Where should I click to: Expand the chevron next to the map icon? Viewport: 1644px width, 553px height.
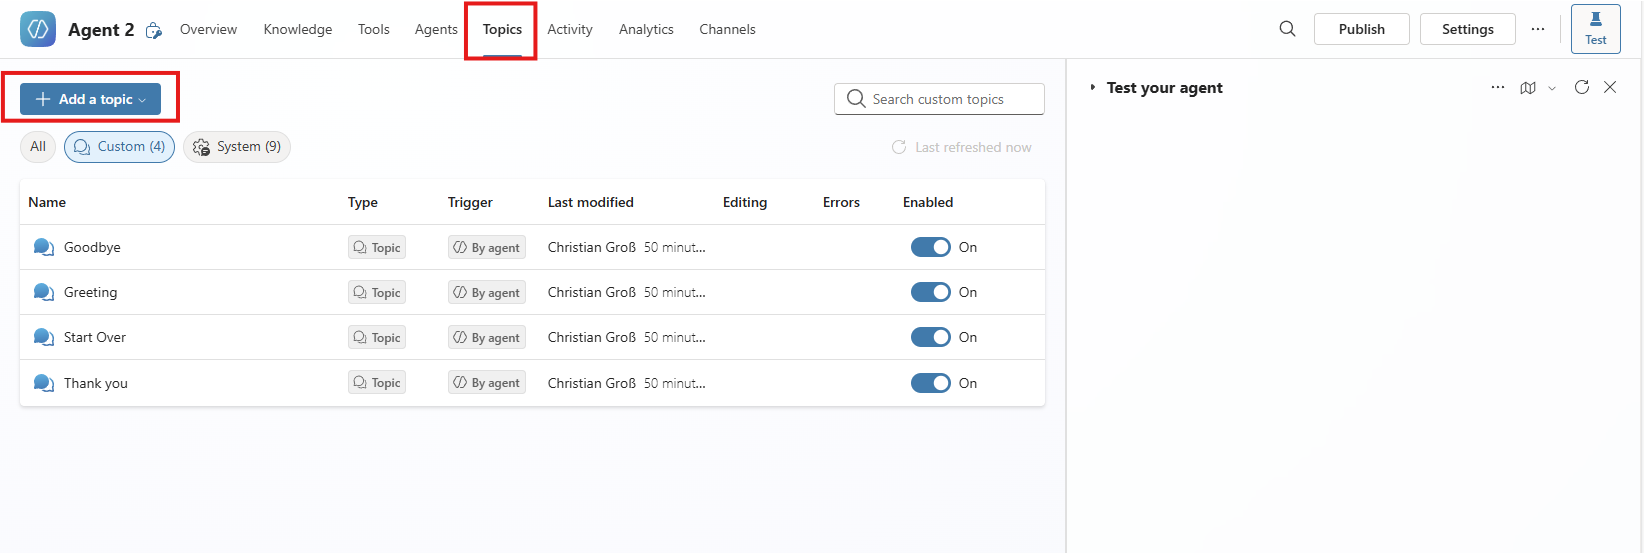tap(1552, 88)
